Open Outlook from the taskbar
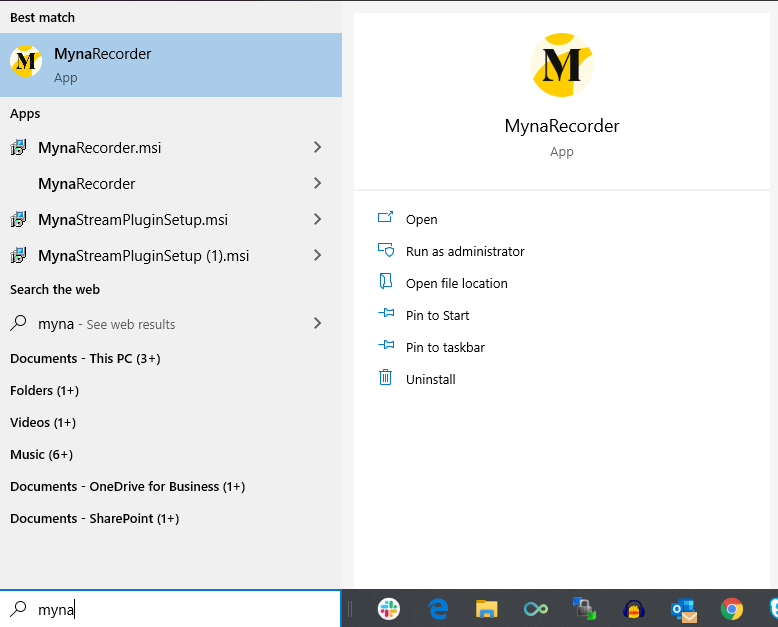 (684, 610)
